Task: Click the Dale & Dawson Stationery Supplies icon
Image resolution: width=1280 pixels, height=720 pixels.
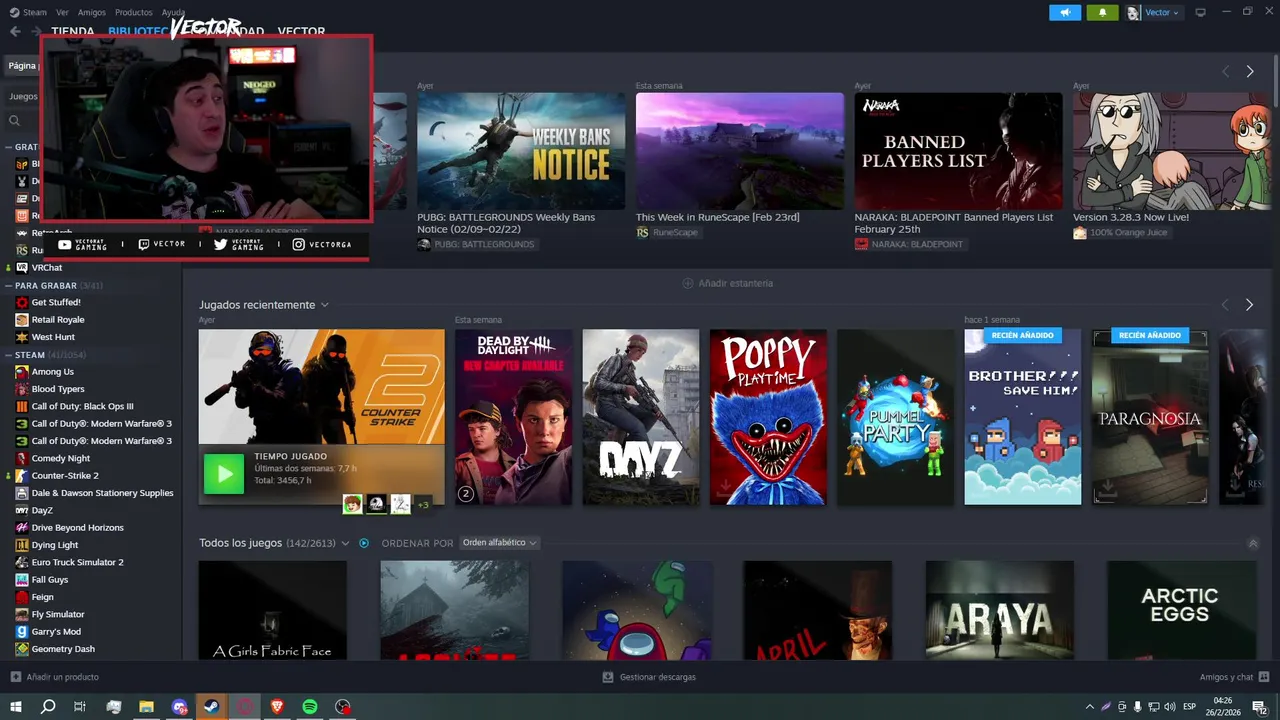Action: tap(22, 493)
